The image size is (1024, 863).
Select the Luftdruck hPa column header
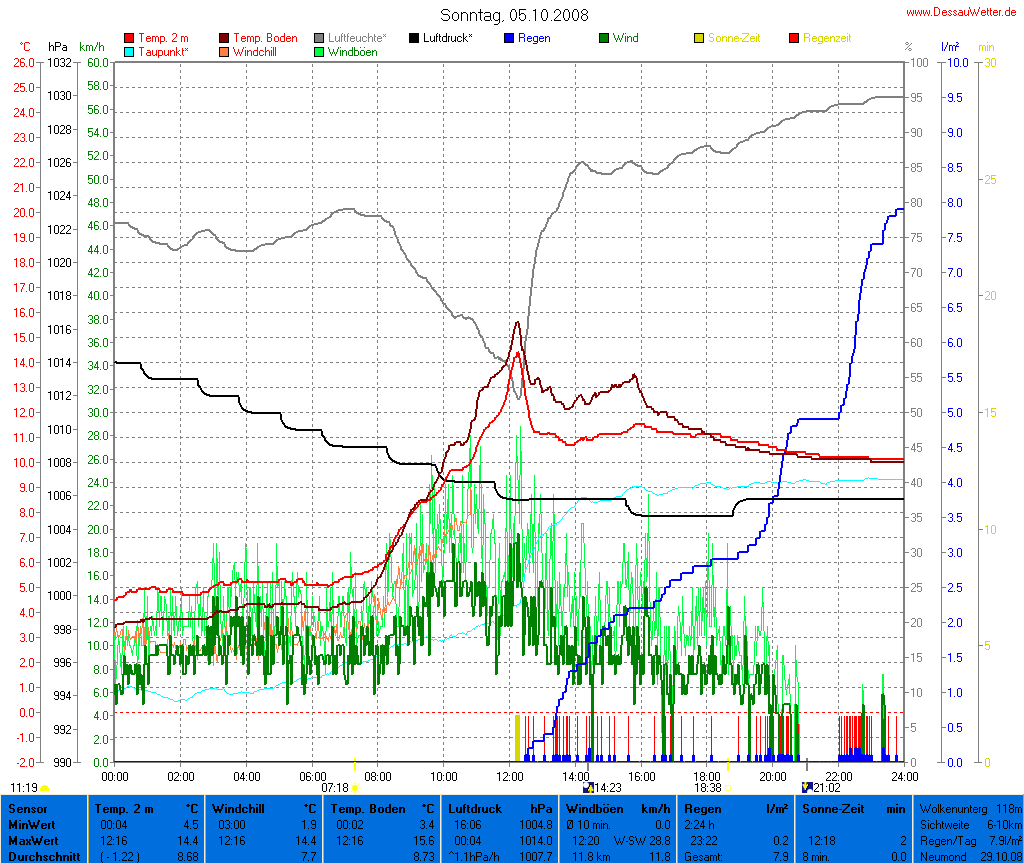(500, 808)
